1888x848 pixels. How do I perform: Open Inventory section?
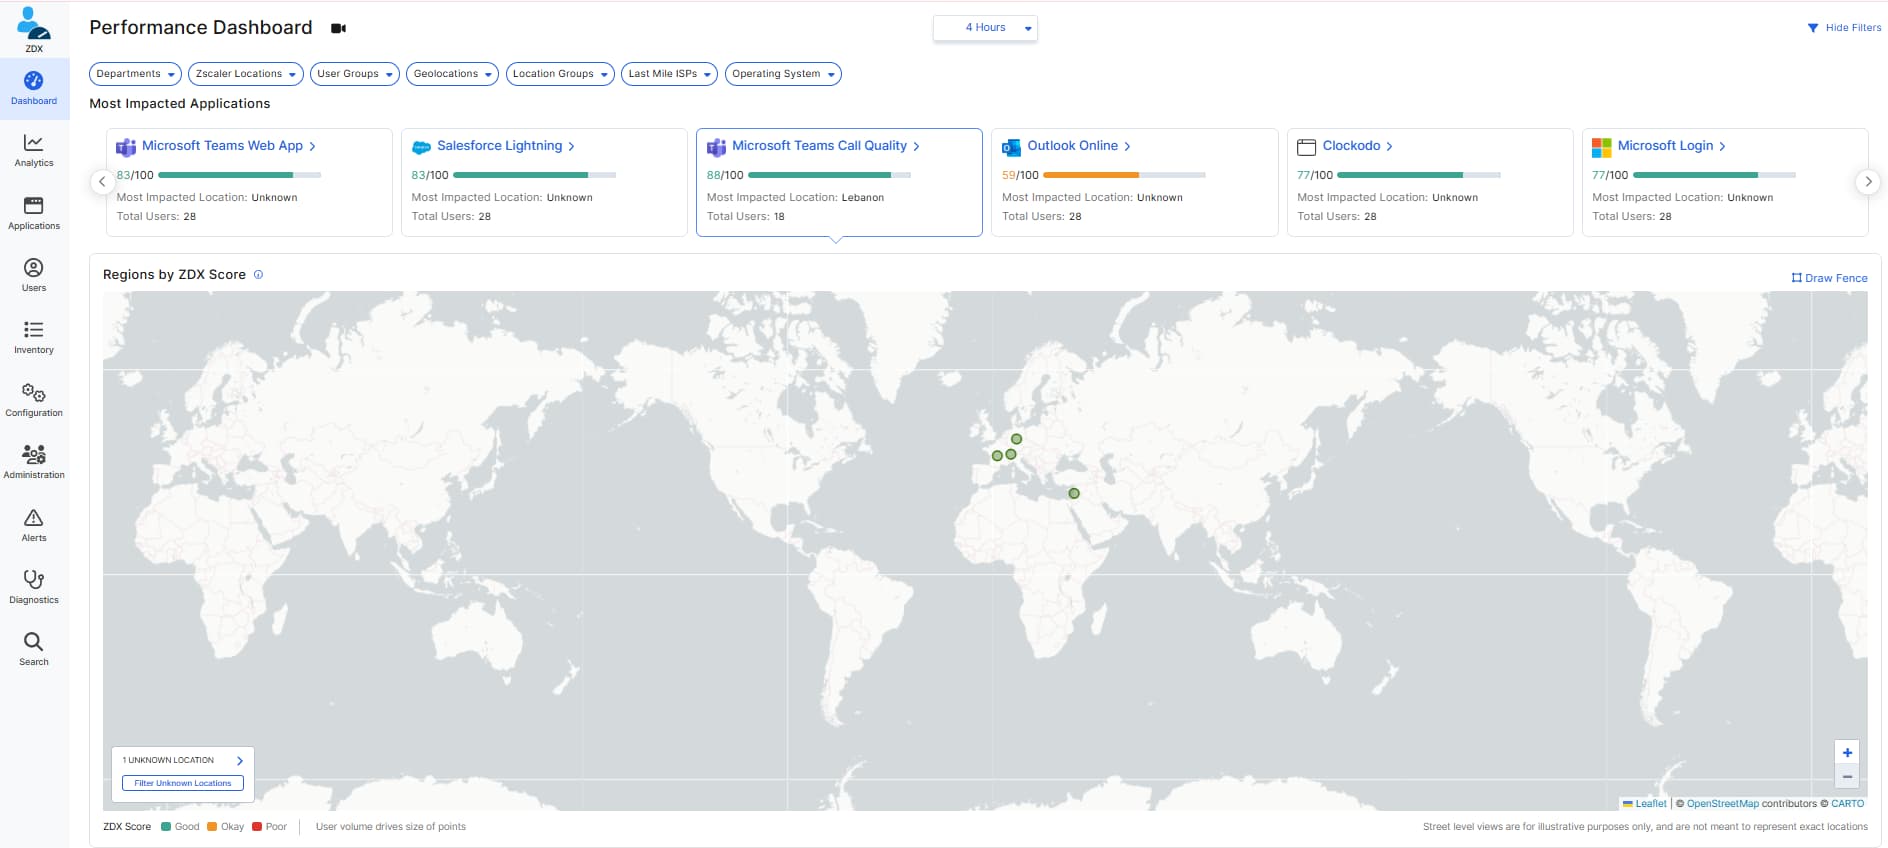point(34,338)
